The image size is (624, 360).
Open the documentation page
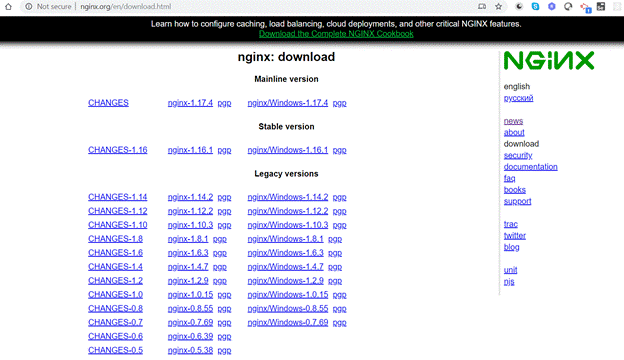click(x=530, y=167)
